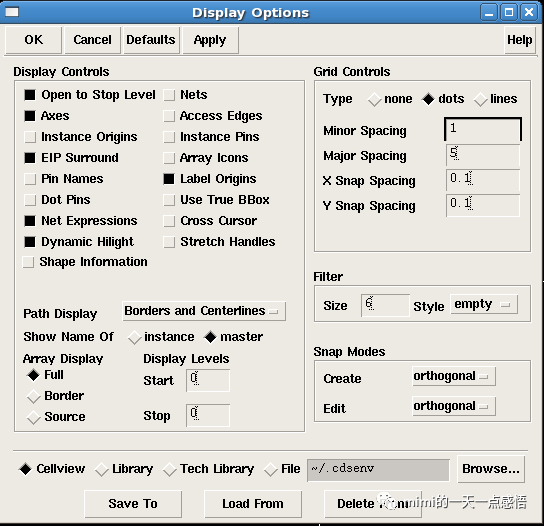Click the OK button

pos(34,40)
